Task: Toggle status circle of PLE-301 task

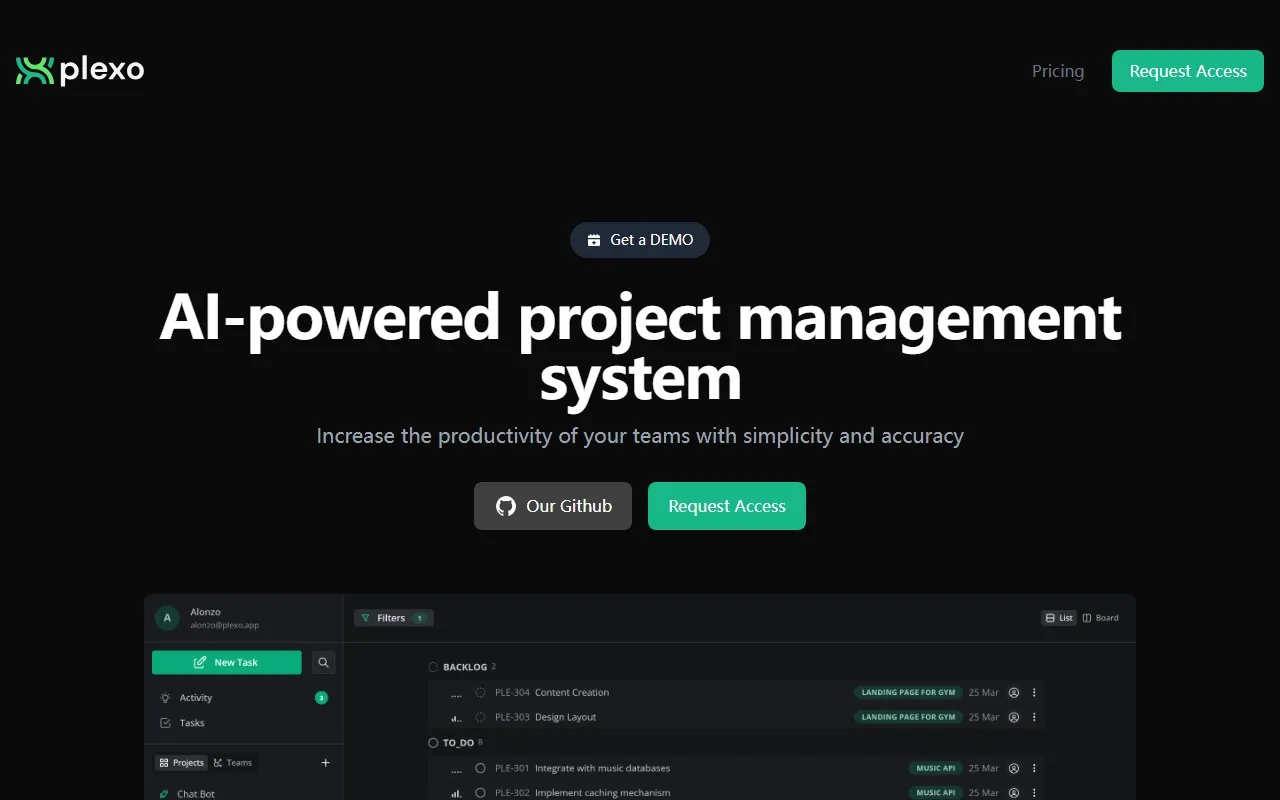Action: [x=480, y=768]
